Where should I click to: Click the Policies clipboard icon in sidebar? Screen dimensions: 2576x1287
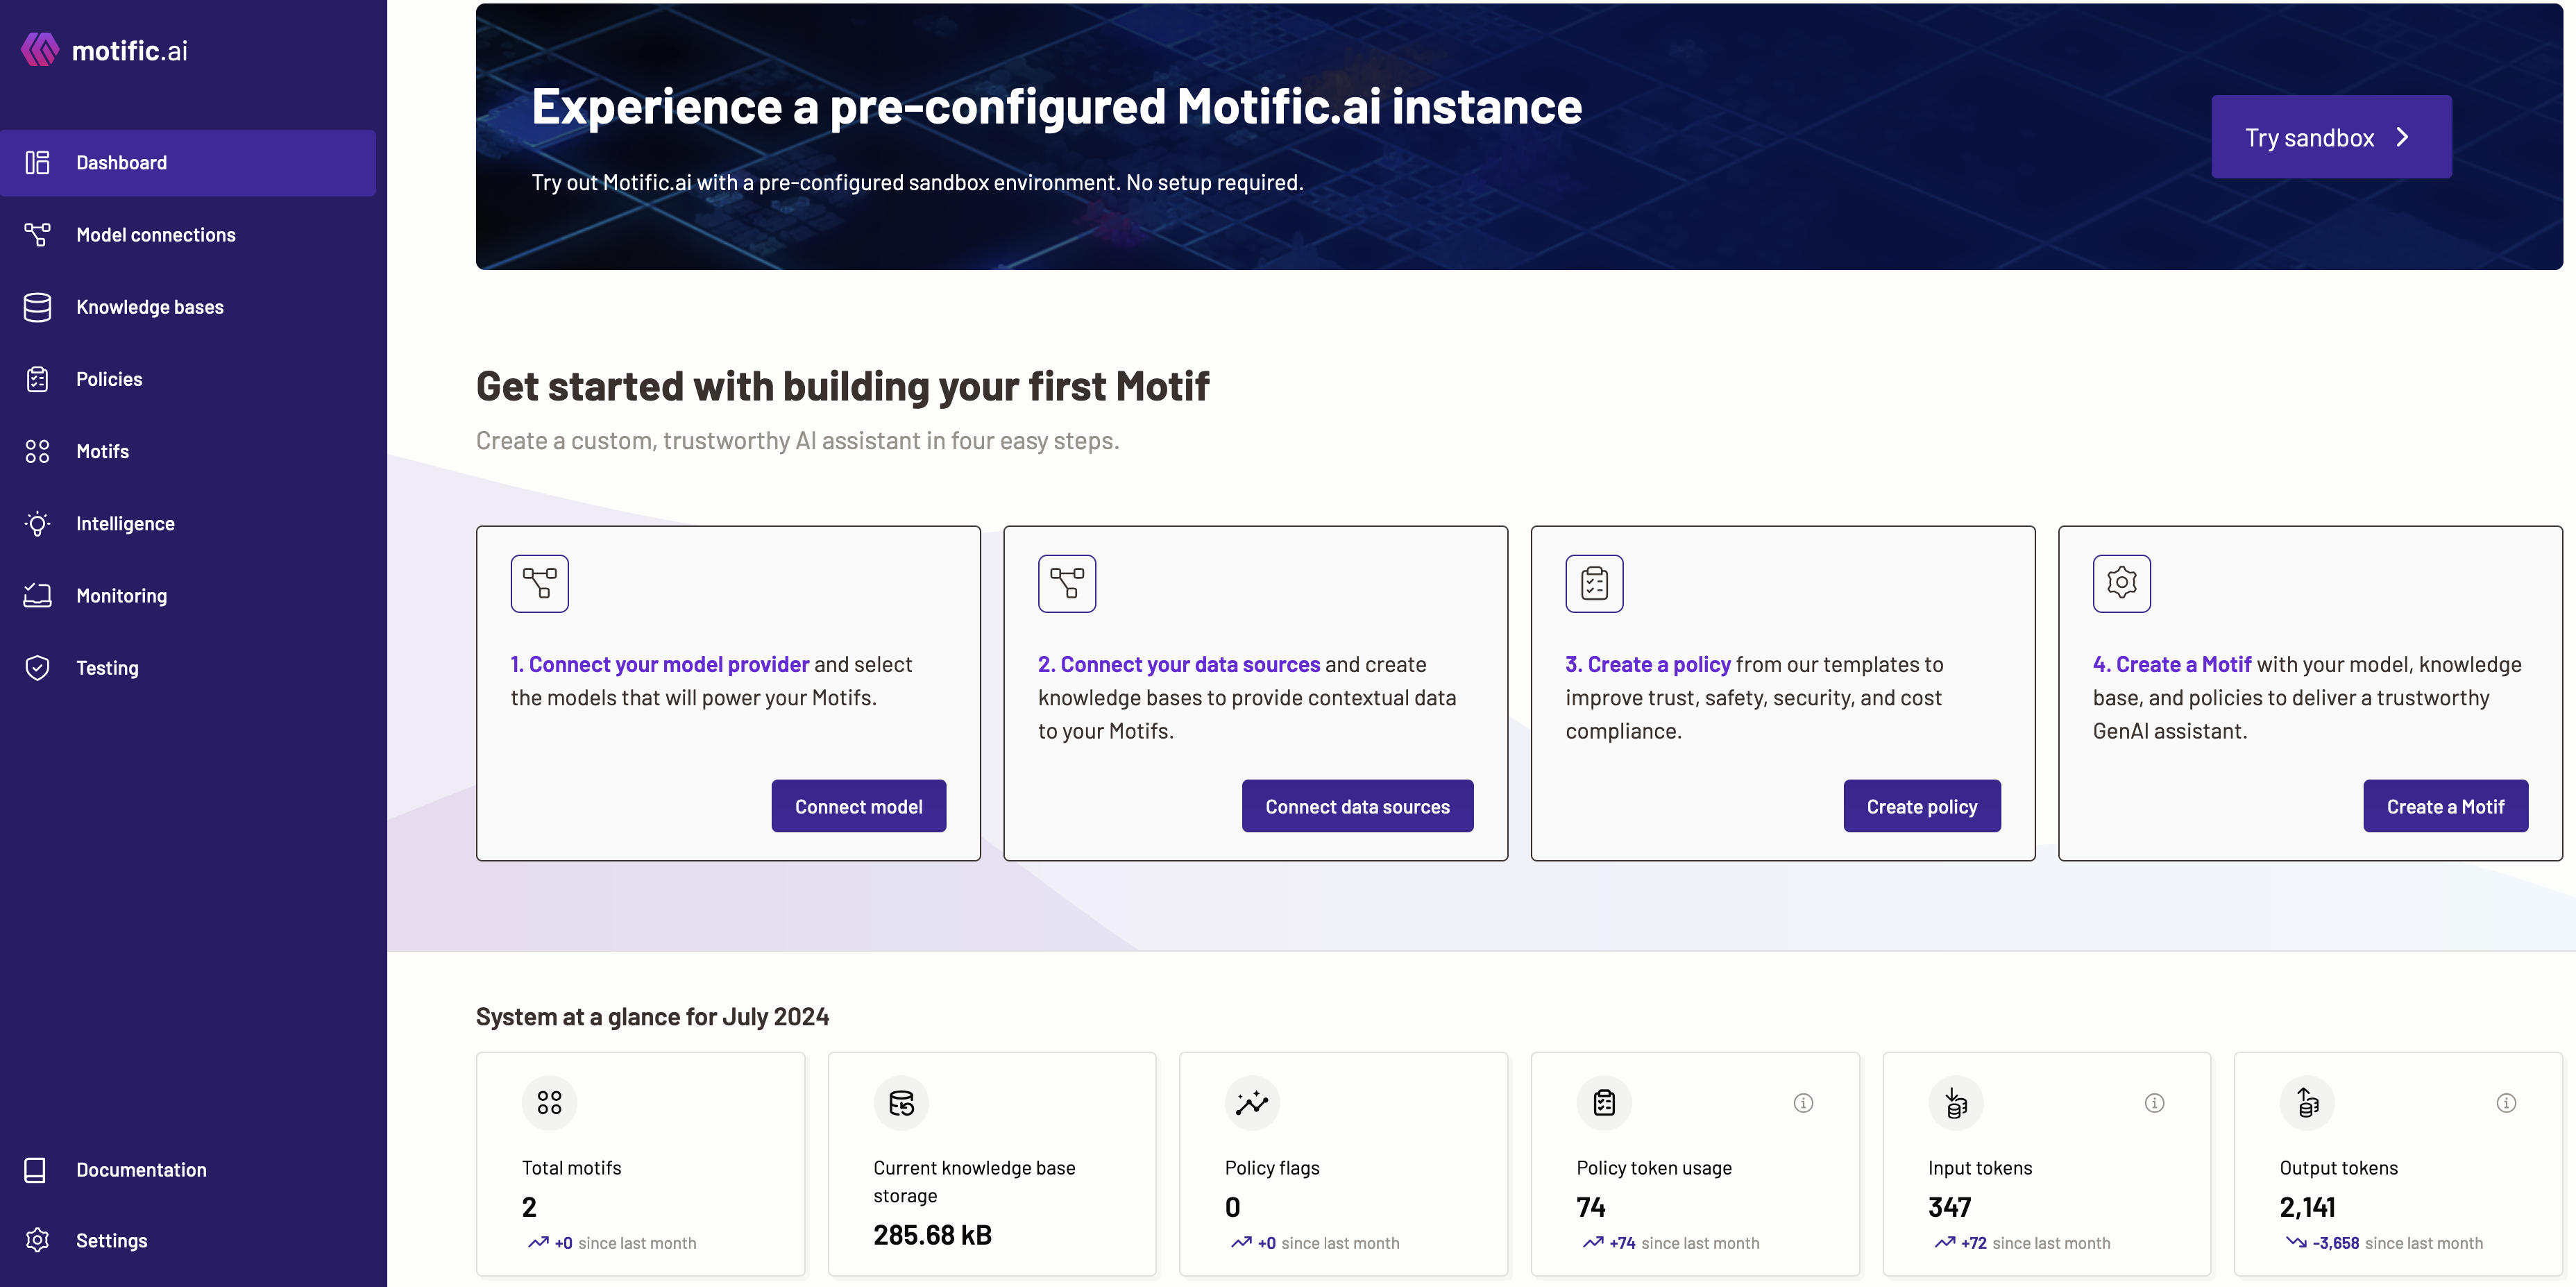37,379
